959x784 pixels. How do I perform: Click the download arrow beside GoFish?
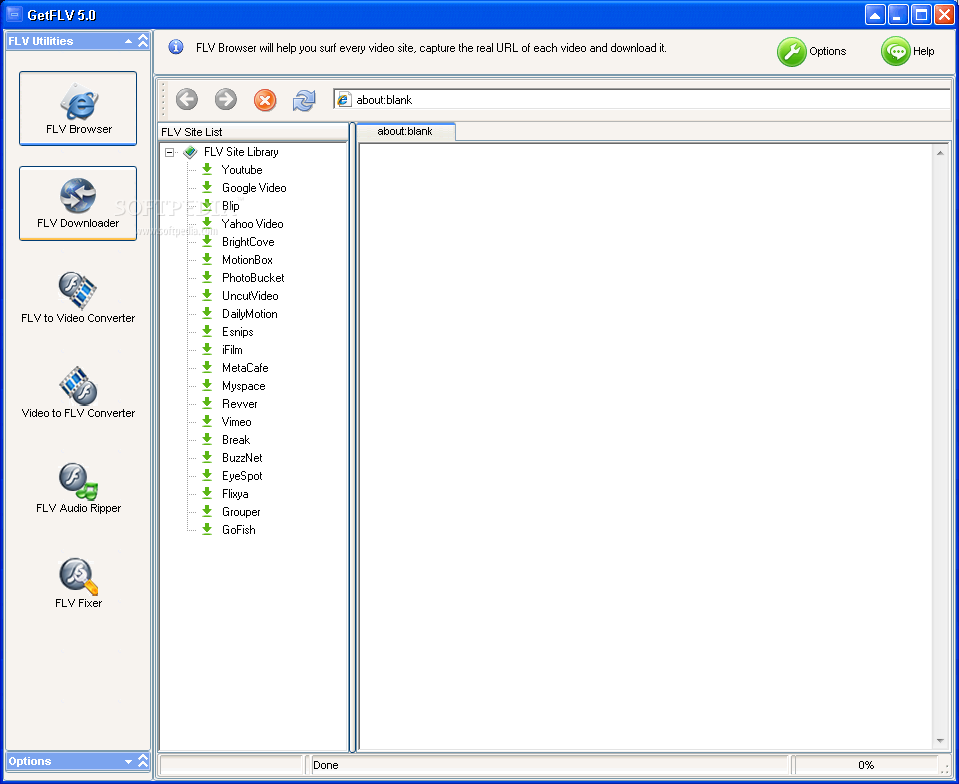tap(207, 529)
